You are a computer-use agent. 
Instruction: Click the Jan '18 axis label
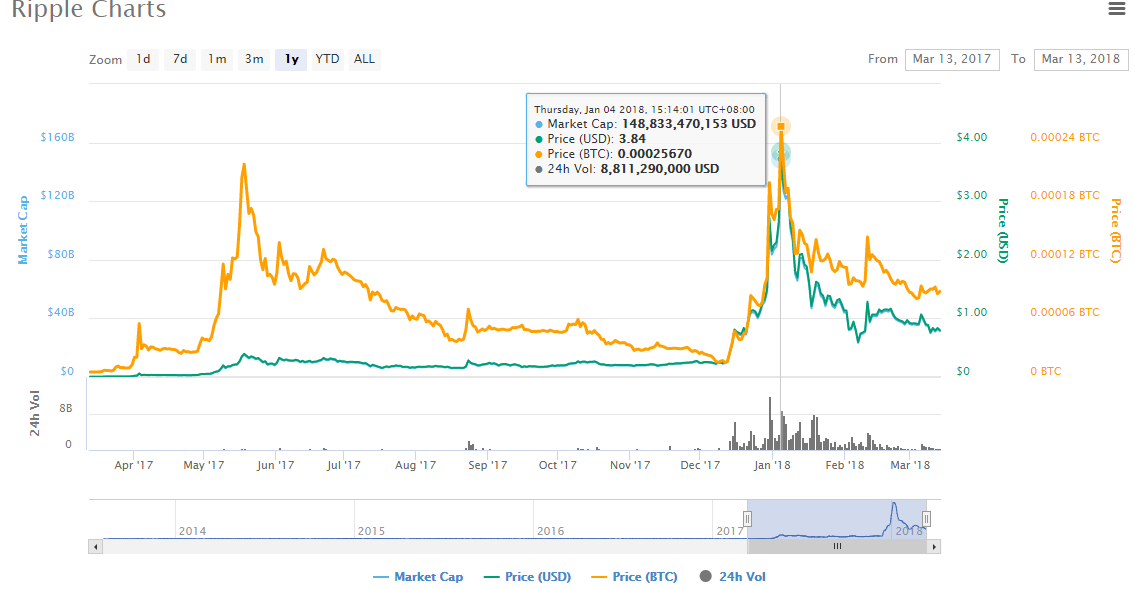click(x=772, y=465)
